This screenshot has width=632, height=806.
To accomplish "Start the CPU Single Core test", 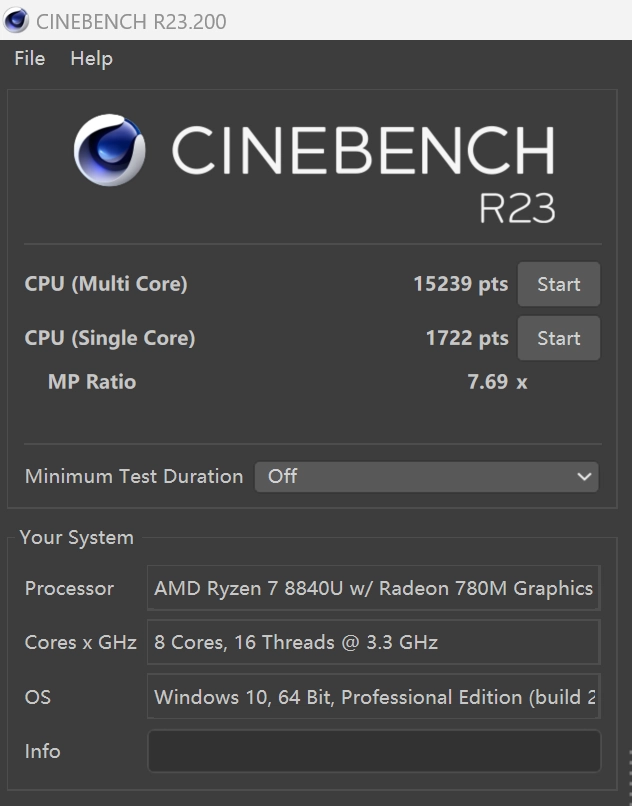I will point(558,338).
